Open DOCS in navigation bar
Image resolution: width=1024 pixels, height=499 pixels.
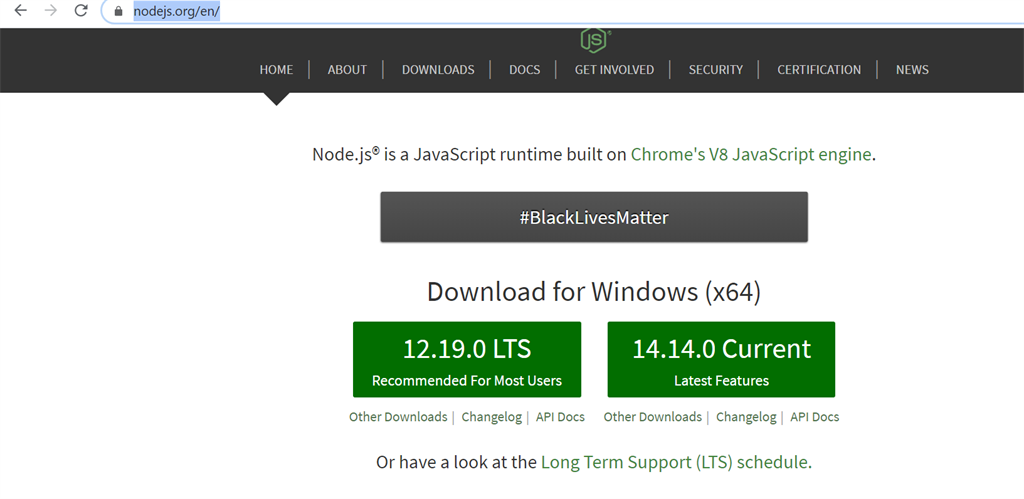[x=524, y=70]
